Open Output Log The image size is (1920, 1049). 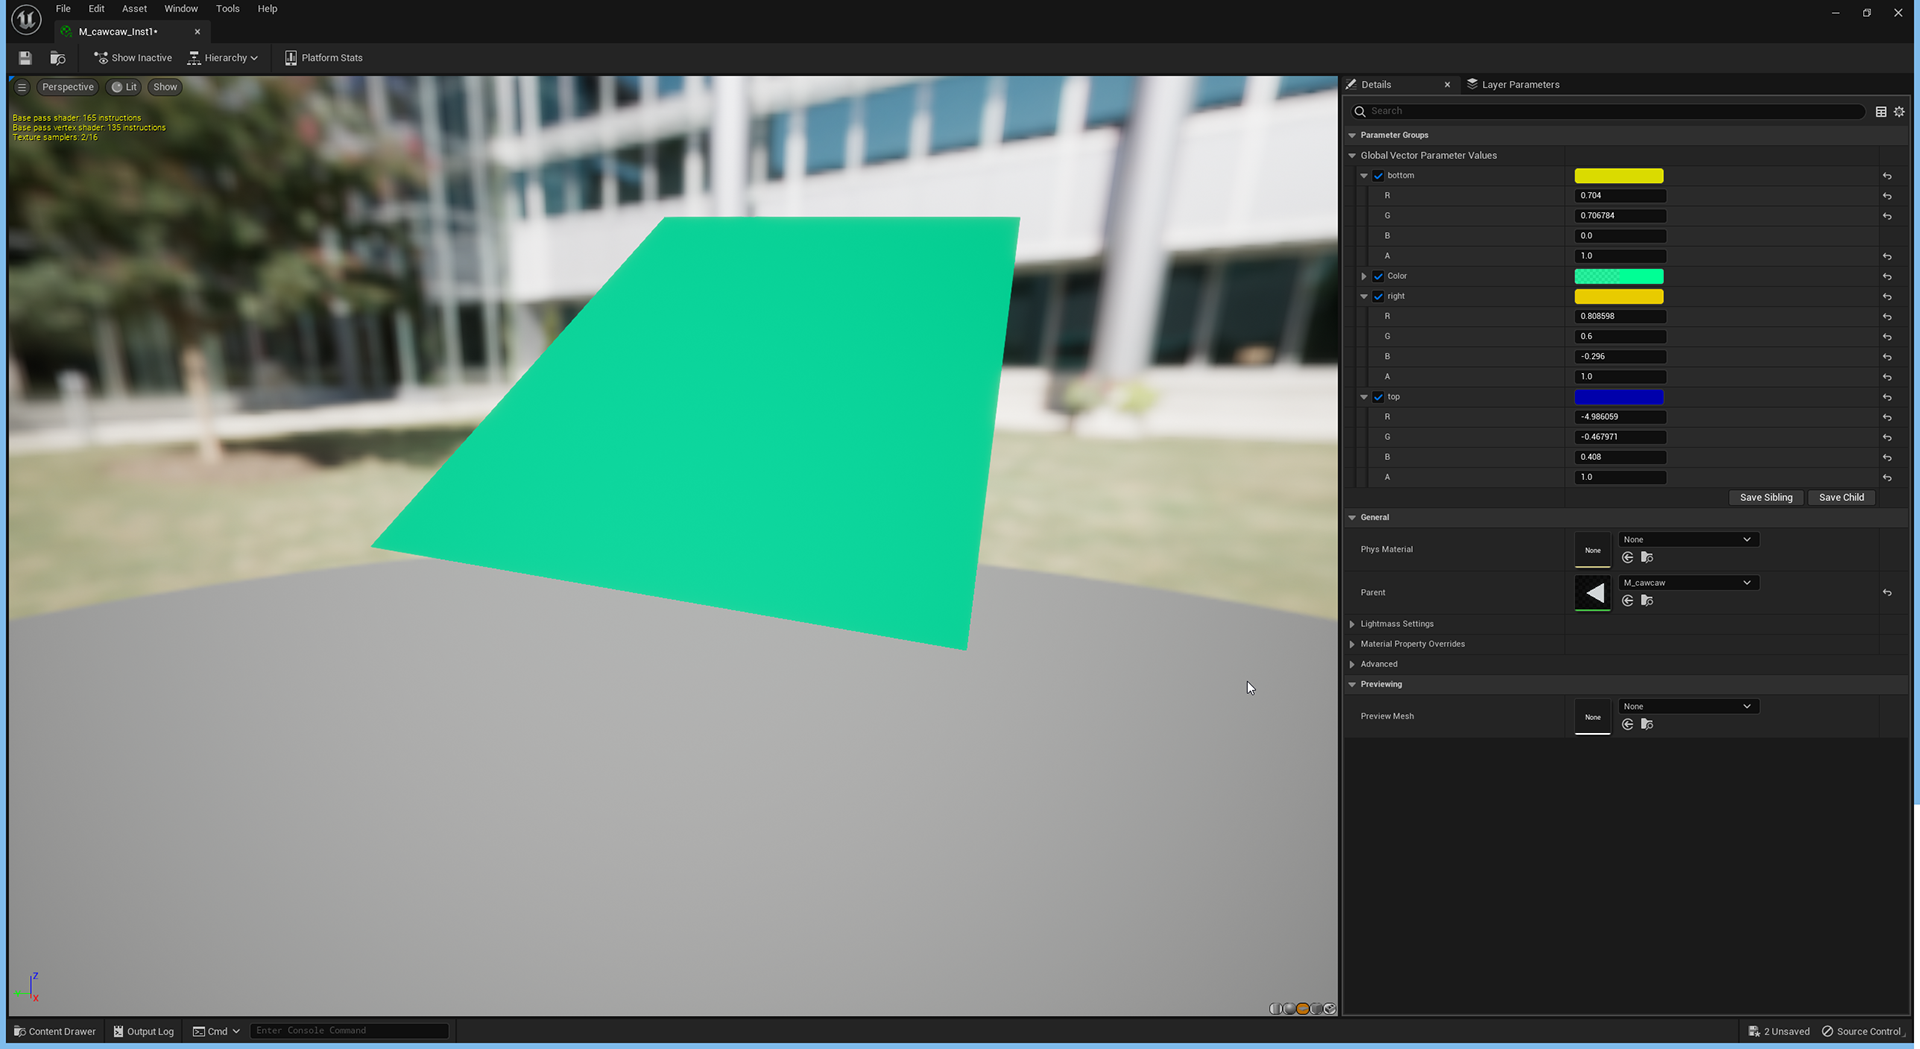pyautogui.click(x=144, y=1031)
